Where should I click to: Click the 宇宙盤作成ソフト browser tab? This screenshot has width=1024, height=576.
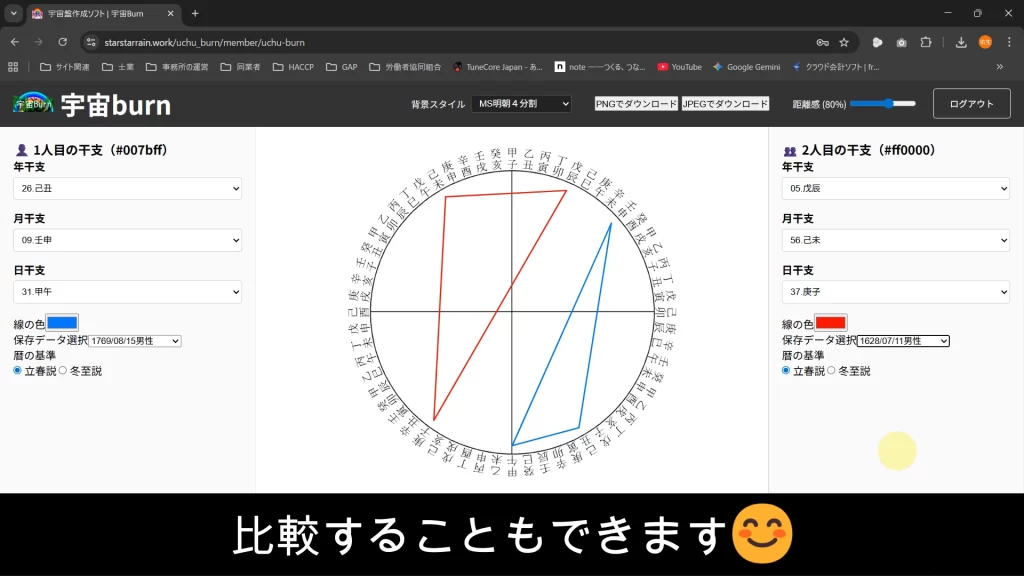(100, 13)
